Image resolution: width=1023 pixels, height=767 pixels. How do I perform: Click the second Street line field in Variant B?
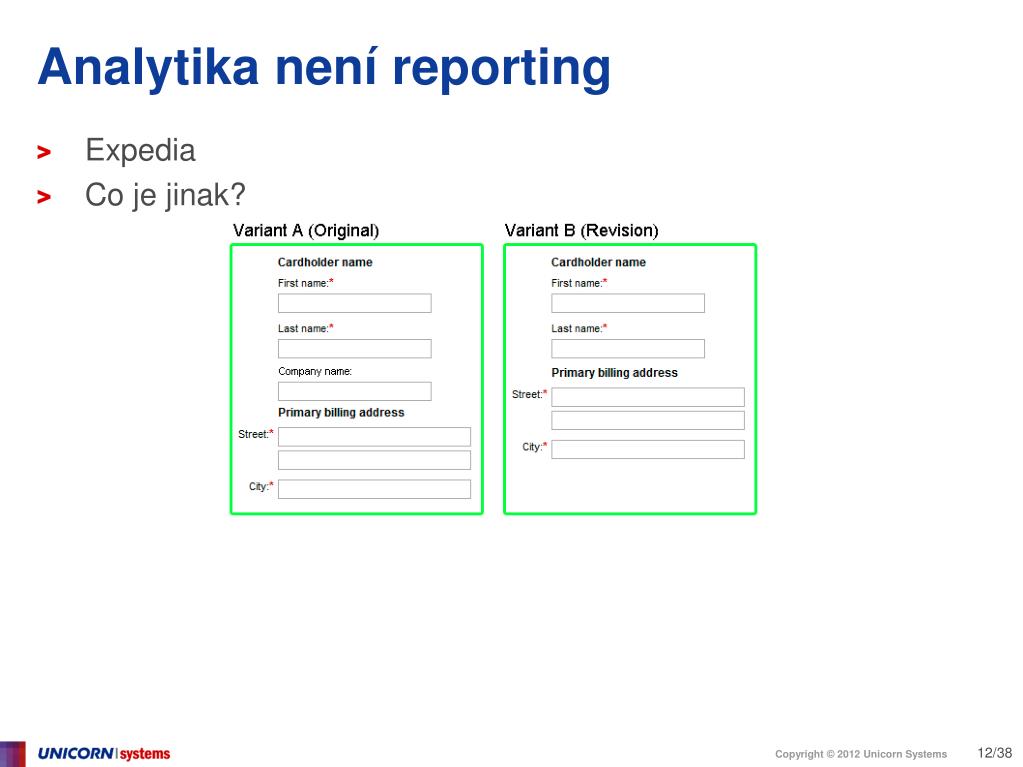coord(648,420)
